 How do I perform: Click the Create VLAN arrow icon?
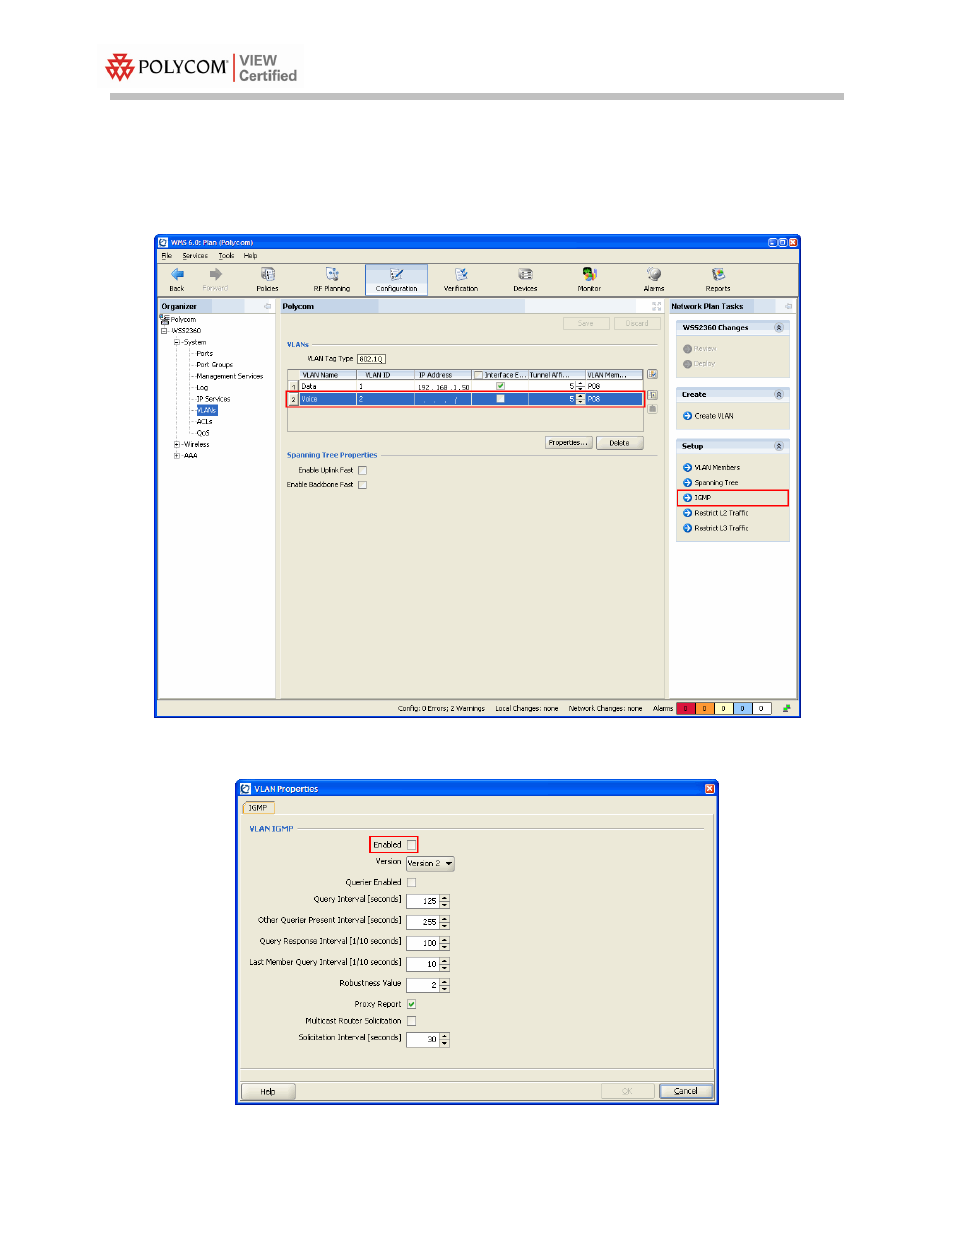pyautogui.click(x=687, y=416)
